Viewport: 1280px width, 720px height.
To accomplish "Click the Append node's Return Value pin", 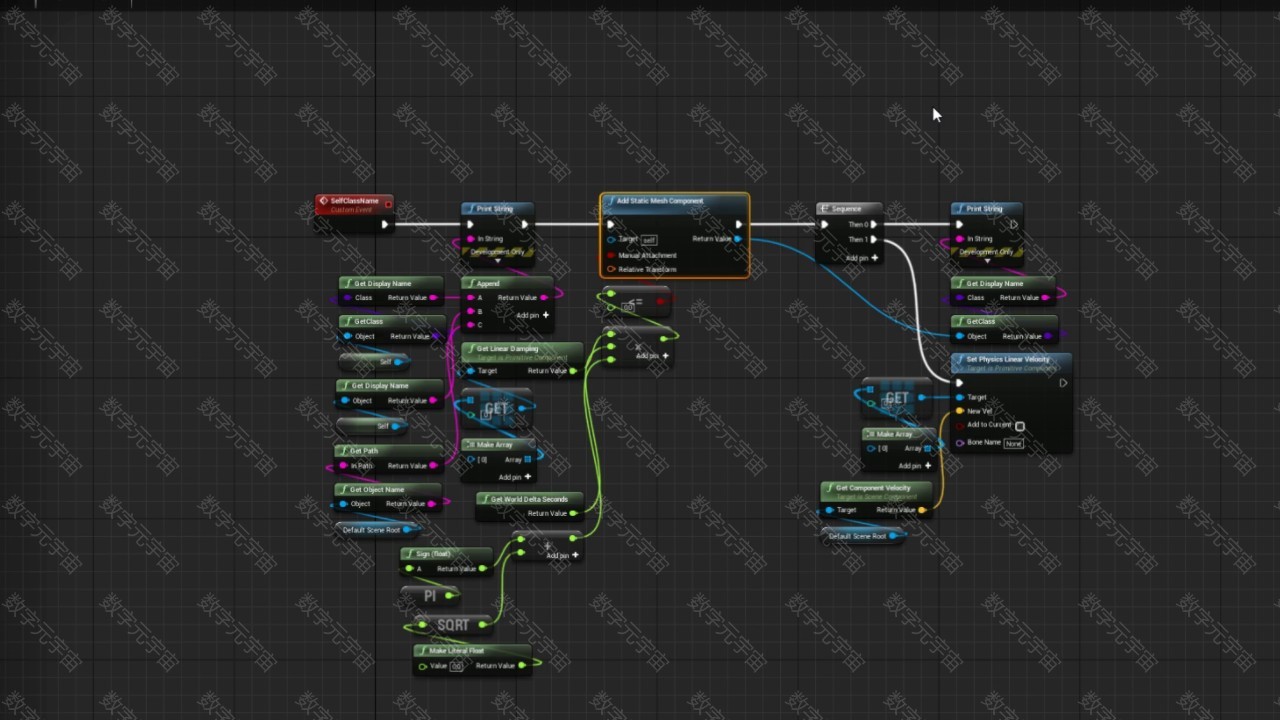I will [543, 297].
